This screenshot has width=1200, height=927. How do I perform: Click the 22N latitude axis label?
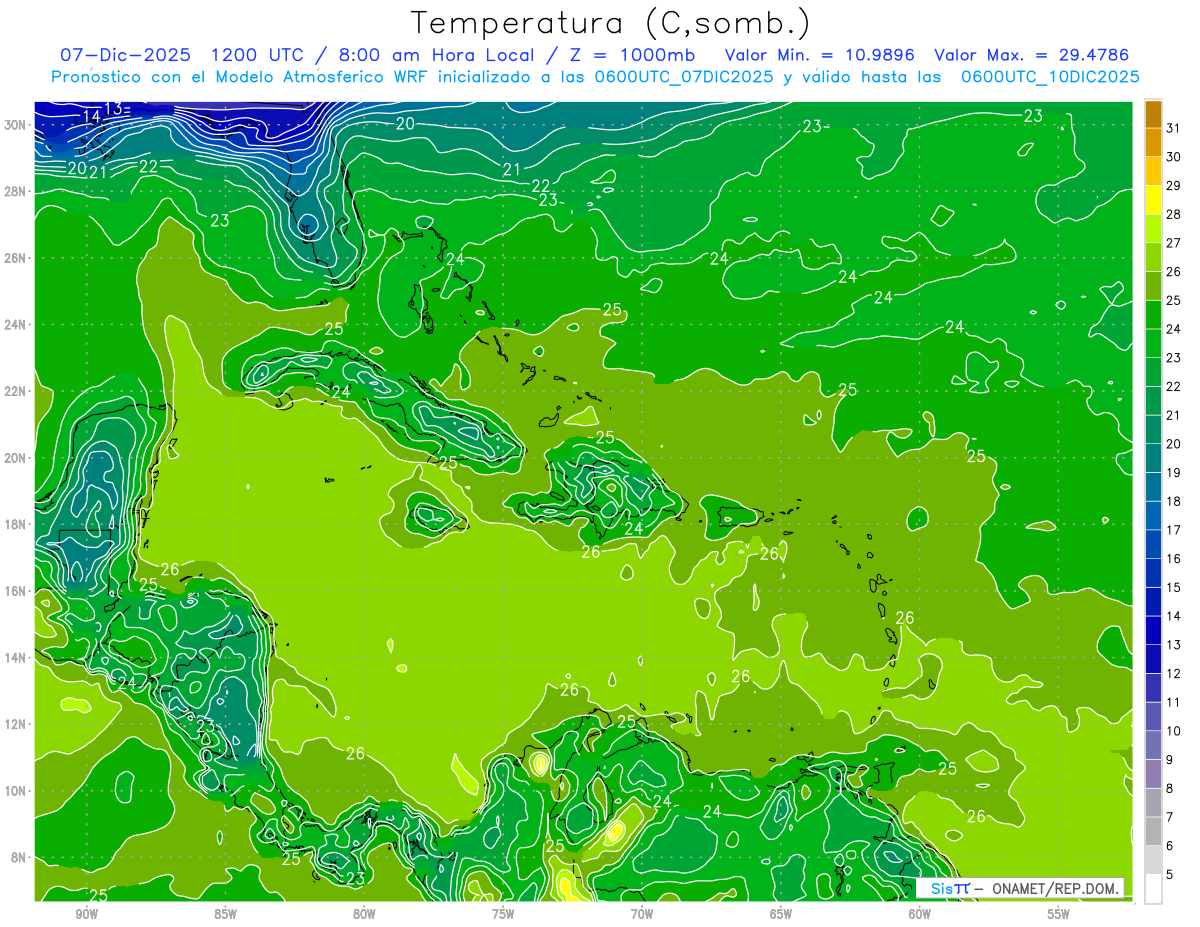pos(16,391)
